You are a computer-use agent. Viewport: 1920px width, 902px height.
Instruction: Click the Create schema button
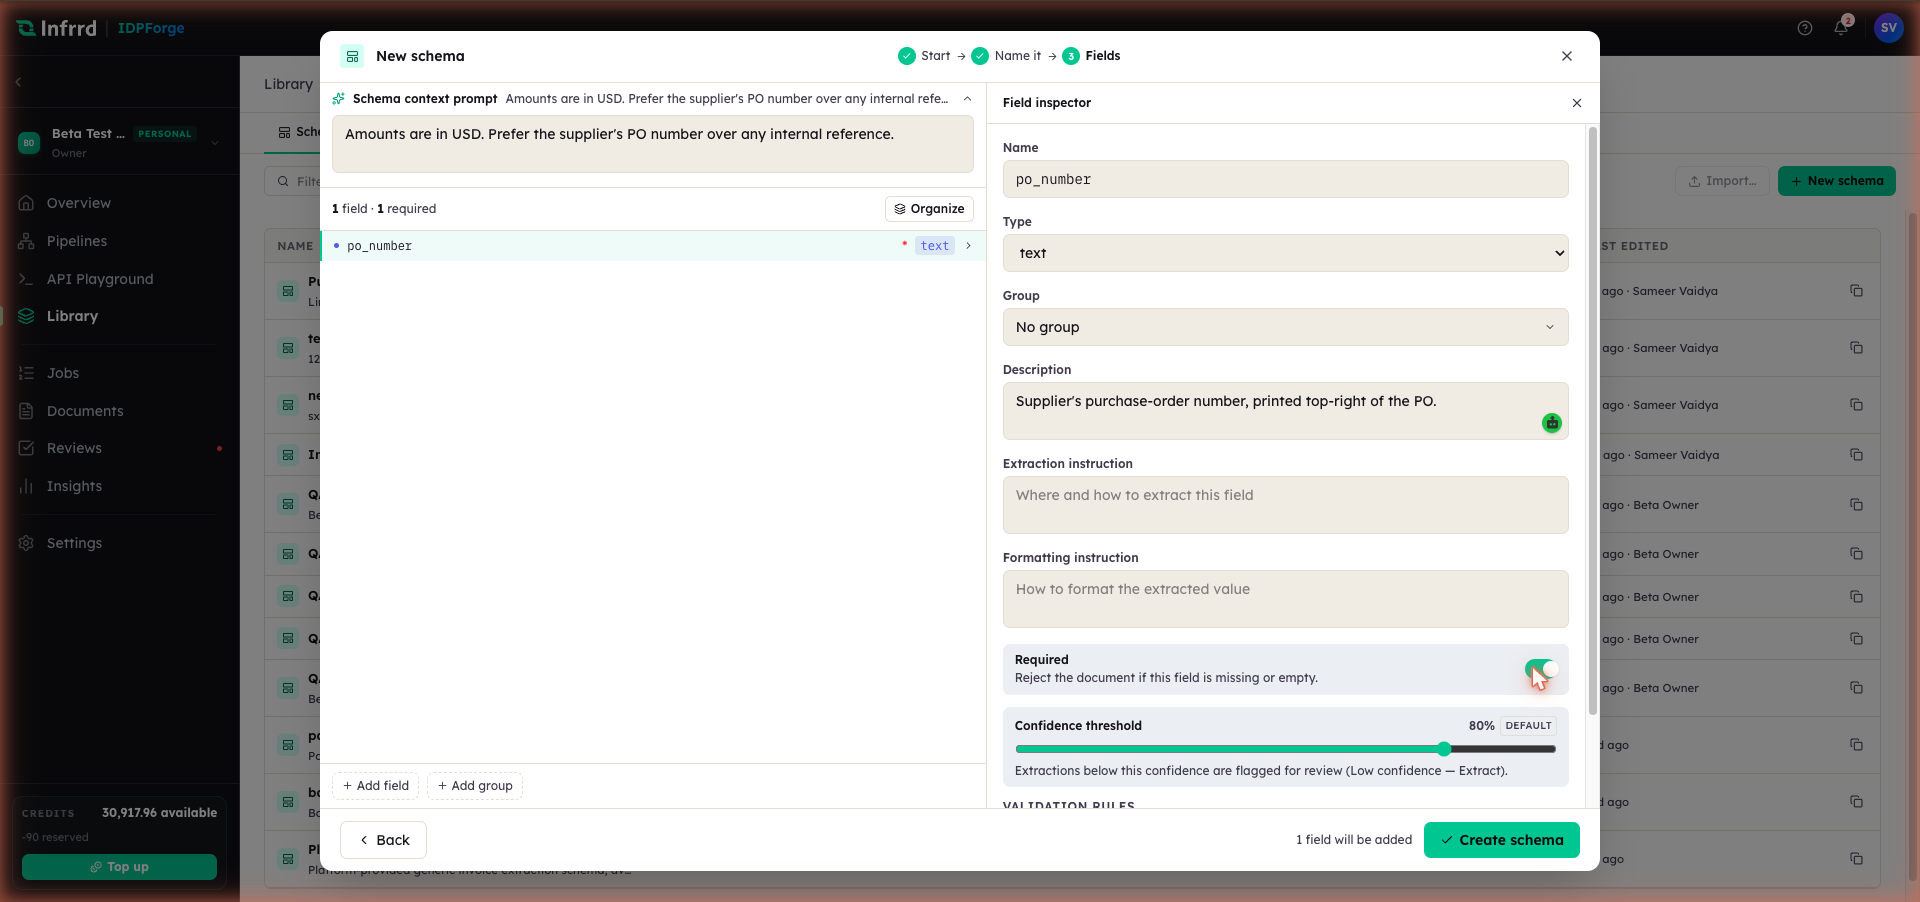pos(1501,840)
